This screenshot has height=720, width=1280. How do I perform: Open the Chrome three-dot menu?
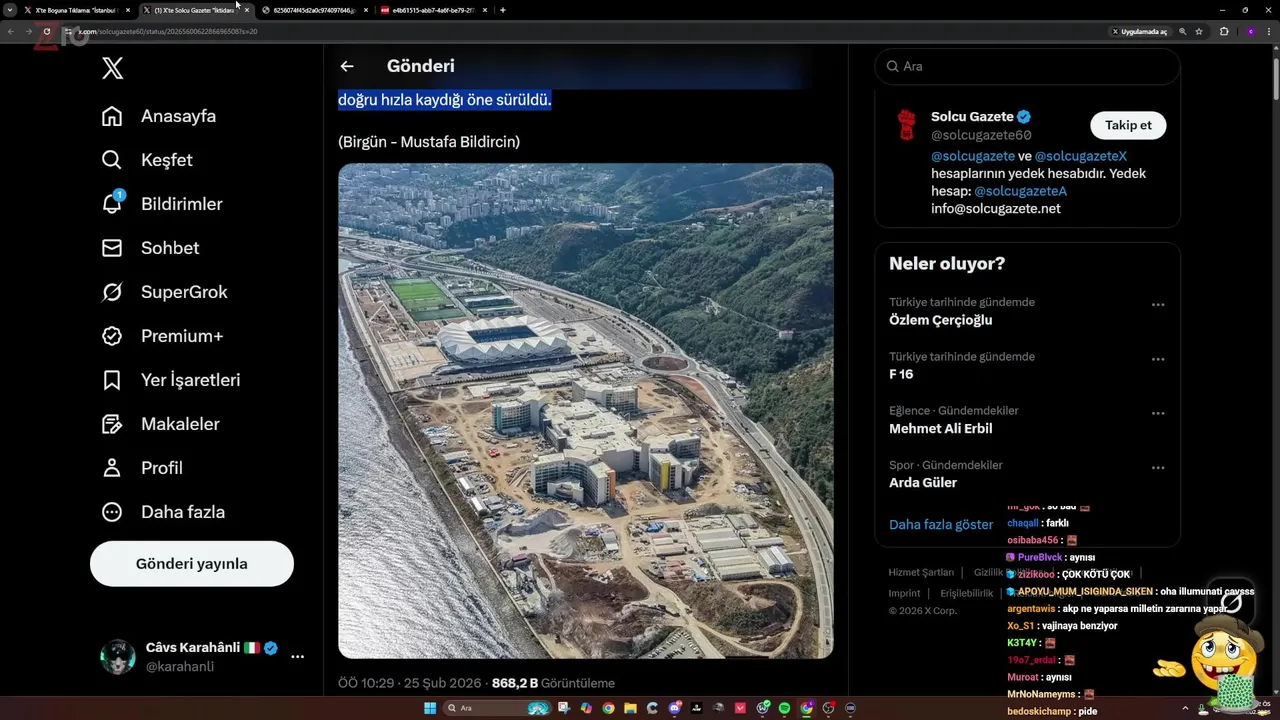pyautogui.click(x=1270, y=31)
